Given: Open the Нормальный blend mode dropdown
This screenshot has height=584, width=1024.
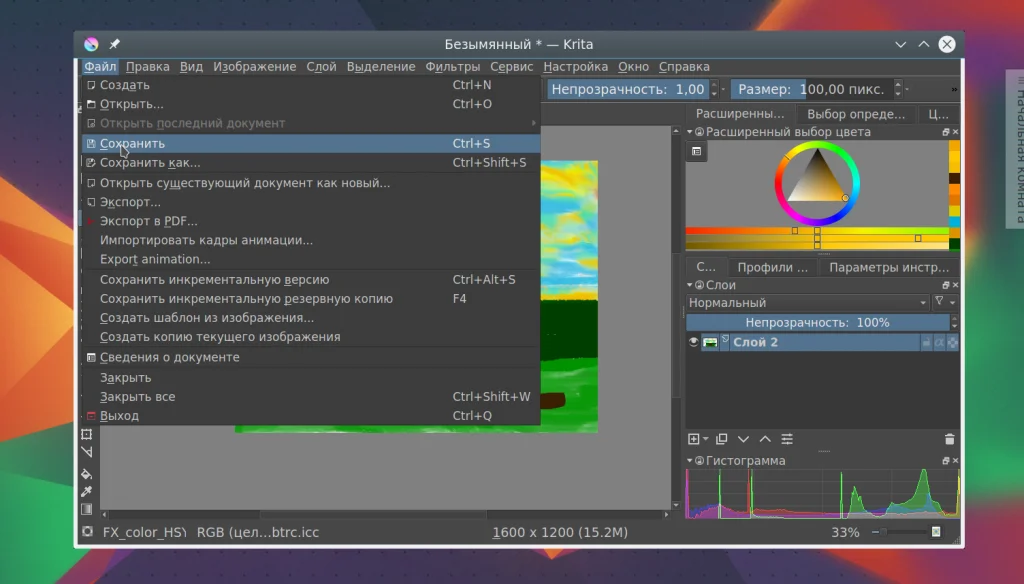Looking at the screenshot, I should (x=807, y=303).
